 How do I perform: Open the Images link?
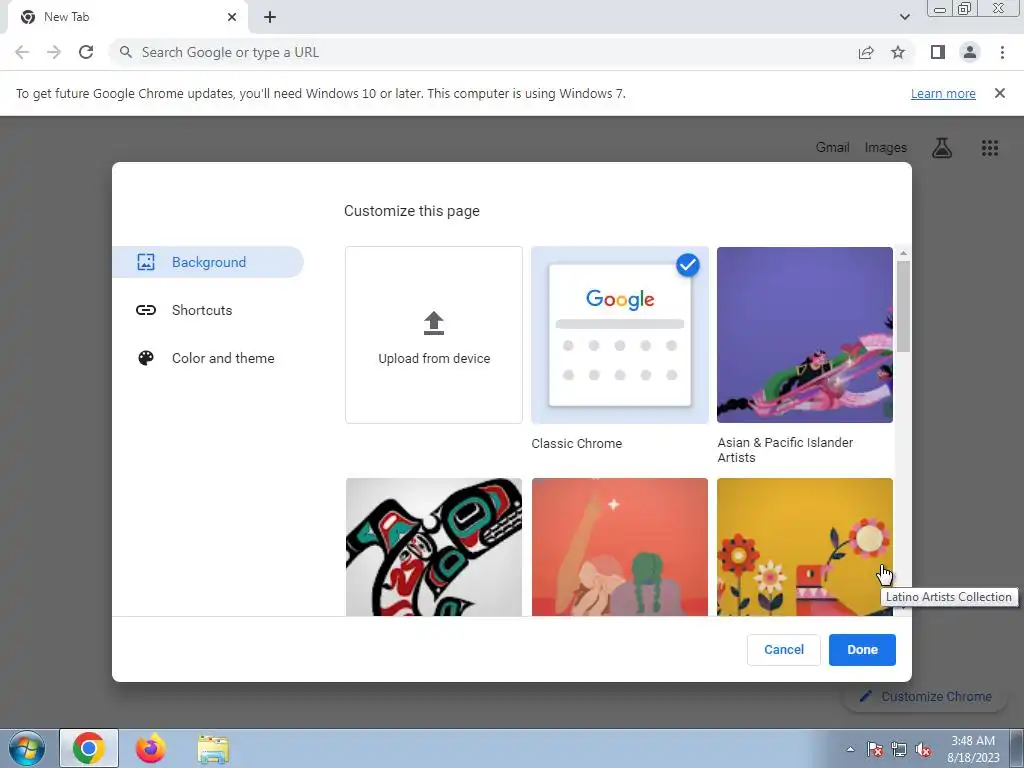click(886, 148)
